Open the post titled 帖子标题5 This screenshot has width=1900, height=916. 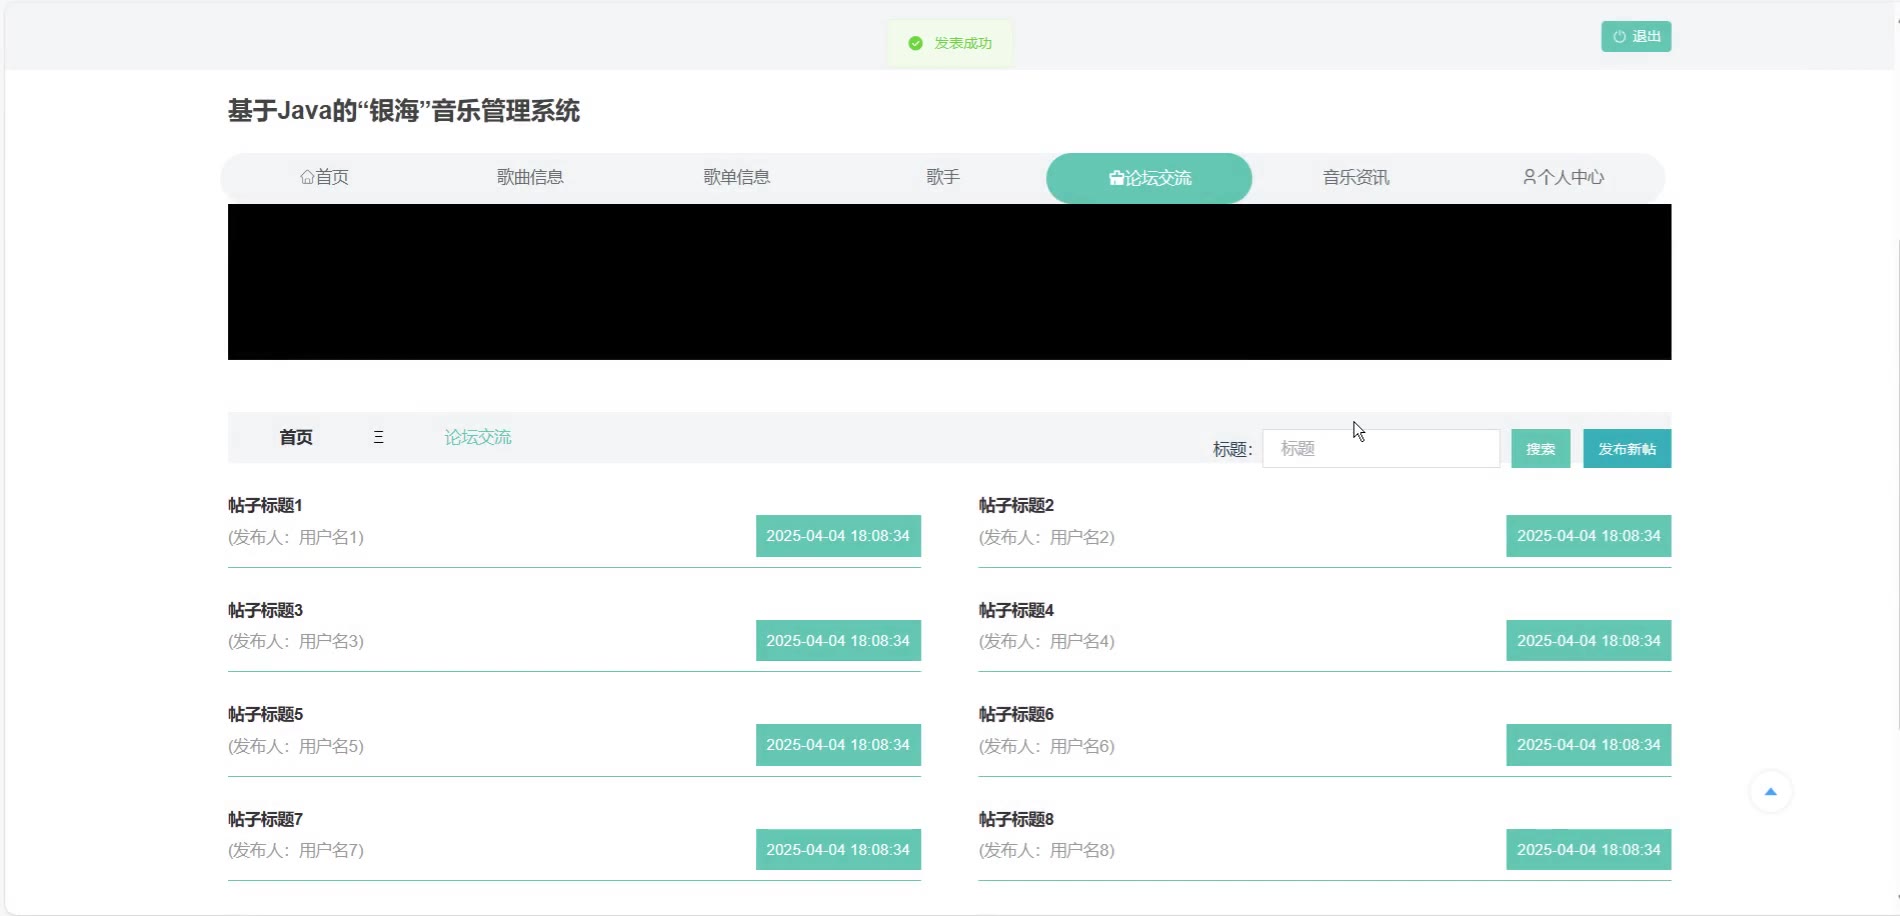[265, 715]
